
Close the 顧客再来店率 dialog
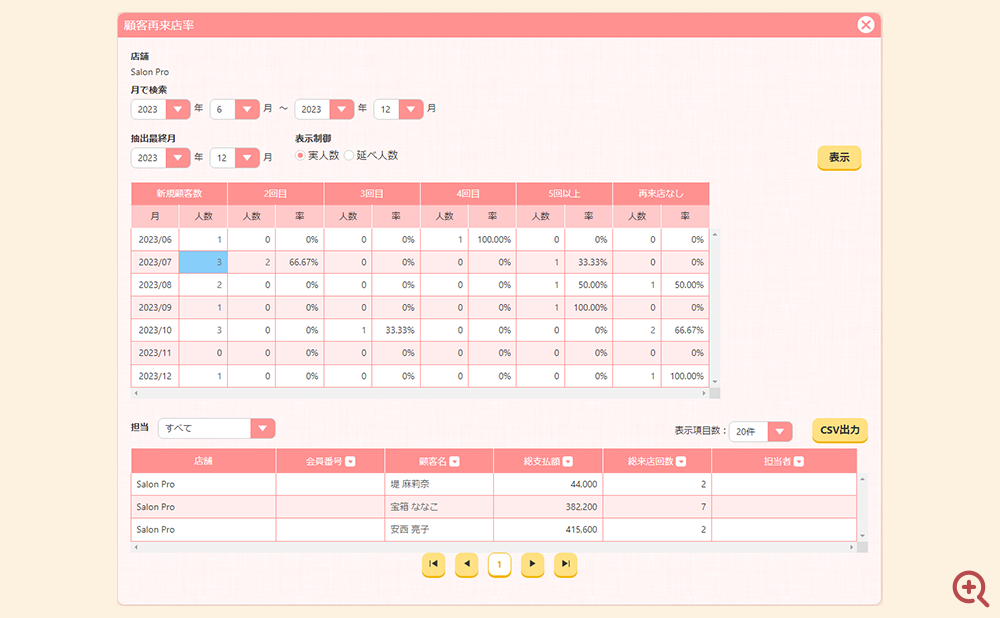point(865,25)
